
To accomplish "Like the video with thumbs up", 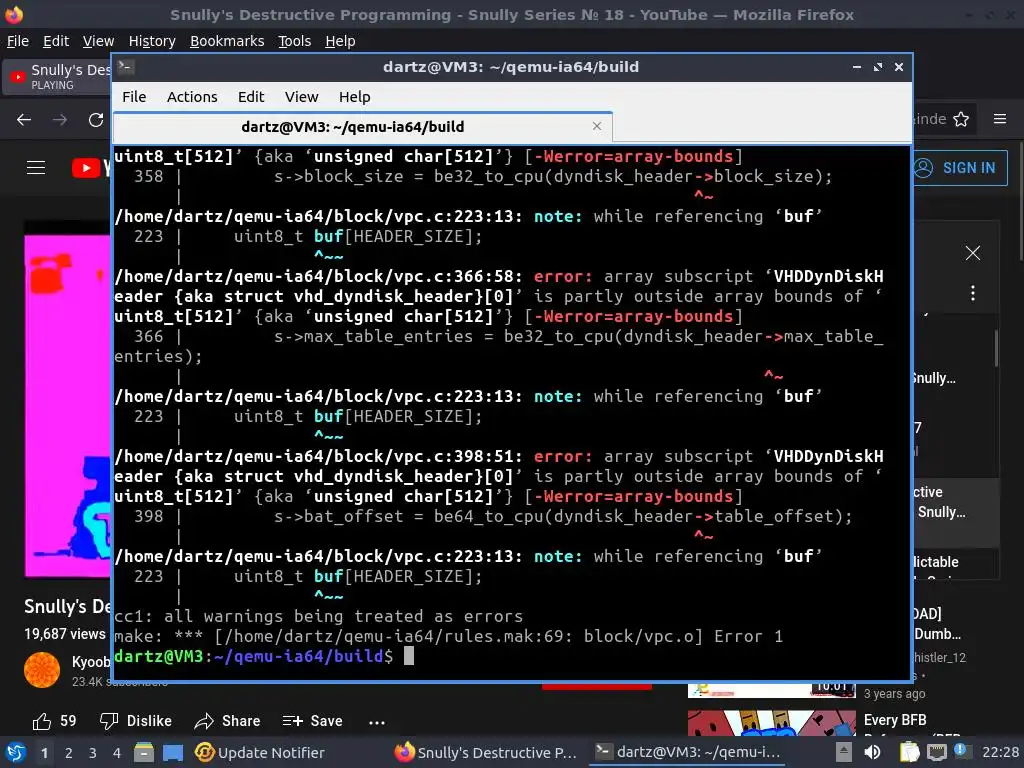I will coord(54,721).
